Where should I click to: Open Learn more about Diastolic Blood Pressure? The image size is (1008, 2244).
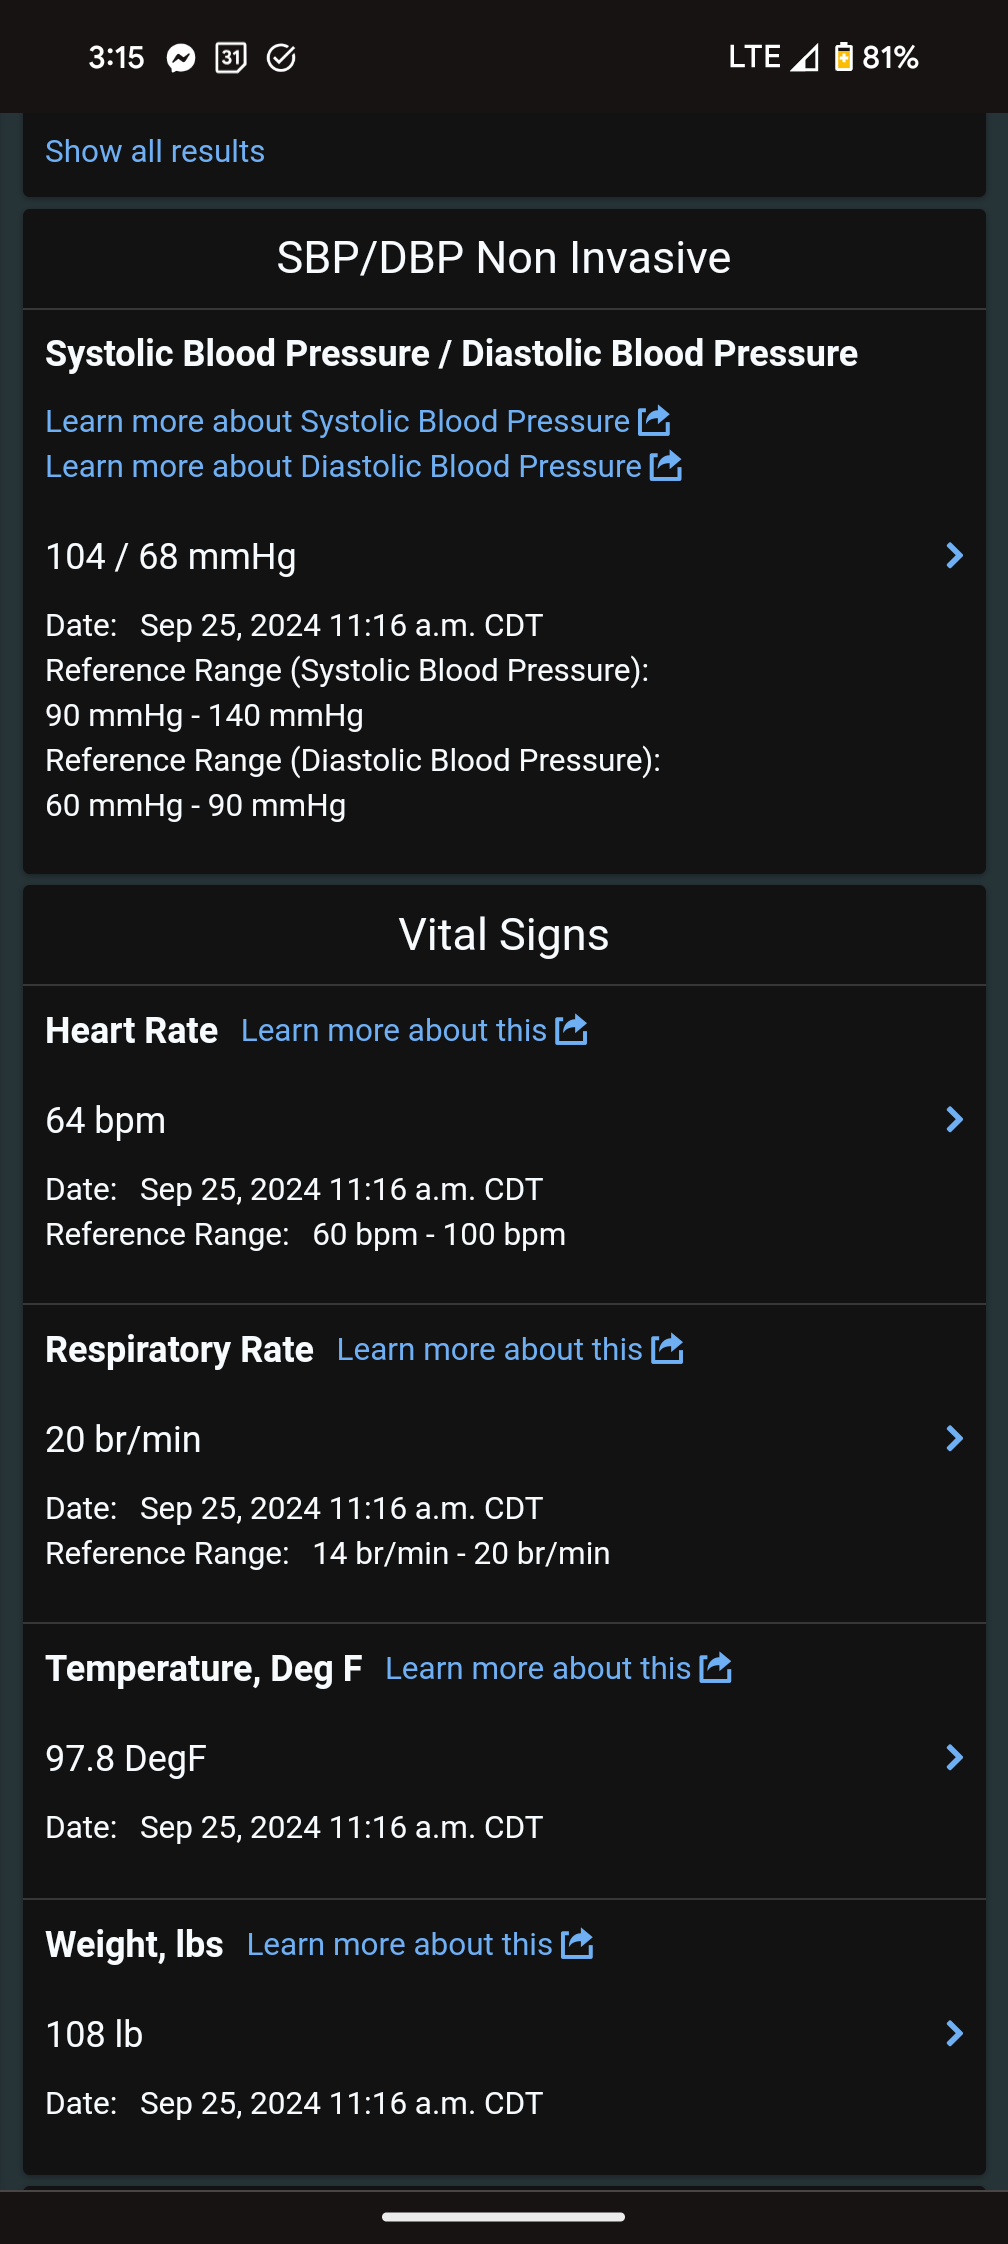(x=343, y=466)
